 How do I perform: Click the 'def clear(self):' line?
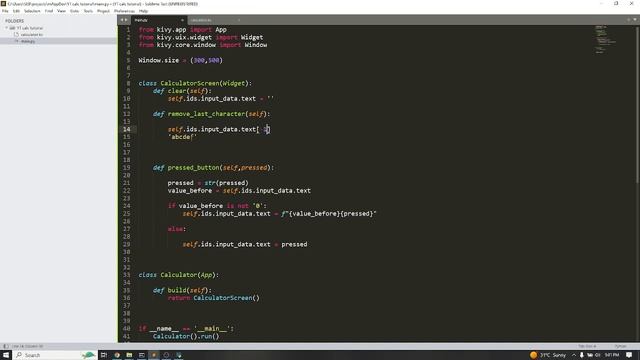pos(182,91)
